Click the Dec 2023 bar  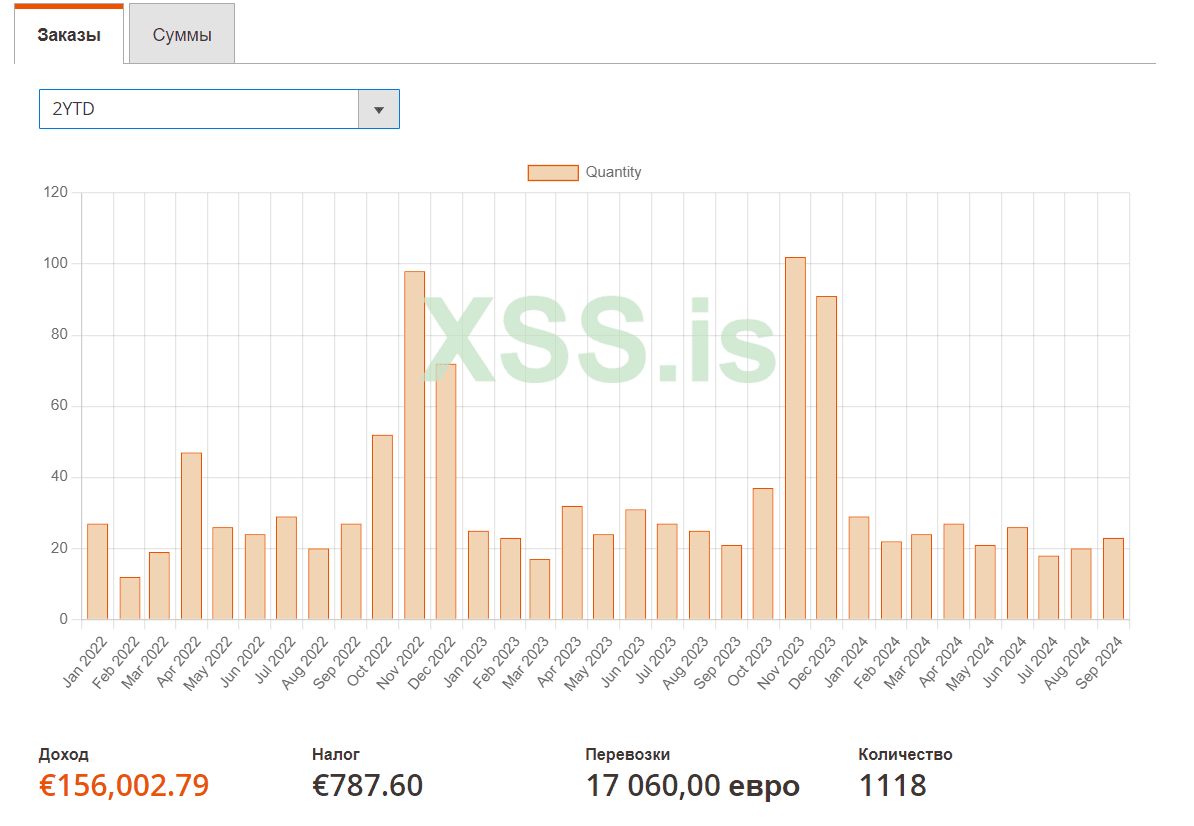point(826,458)
